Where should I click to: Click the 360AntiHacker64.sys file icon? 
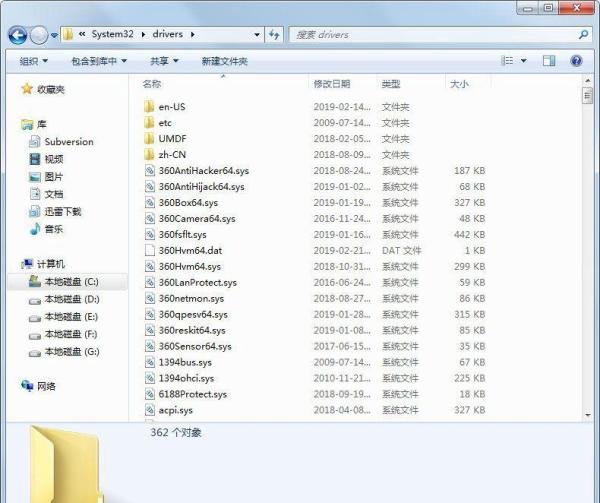click(150, 171)
